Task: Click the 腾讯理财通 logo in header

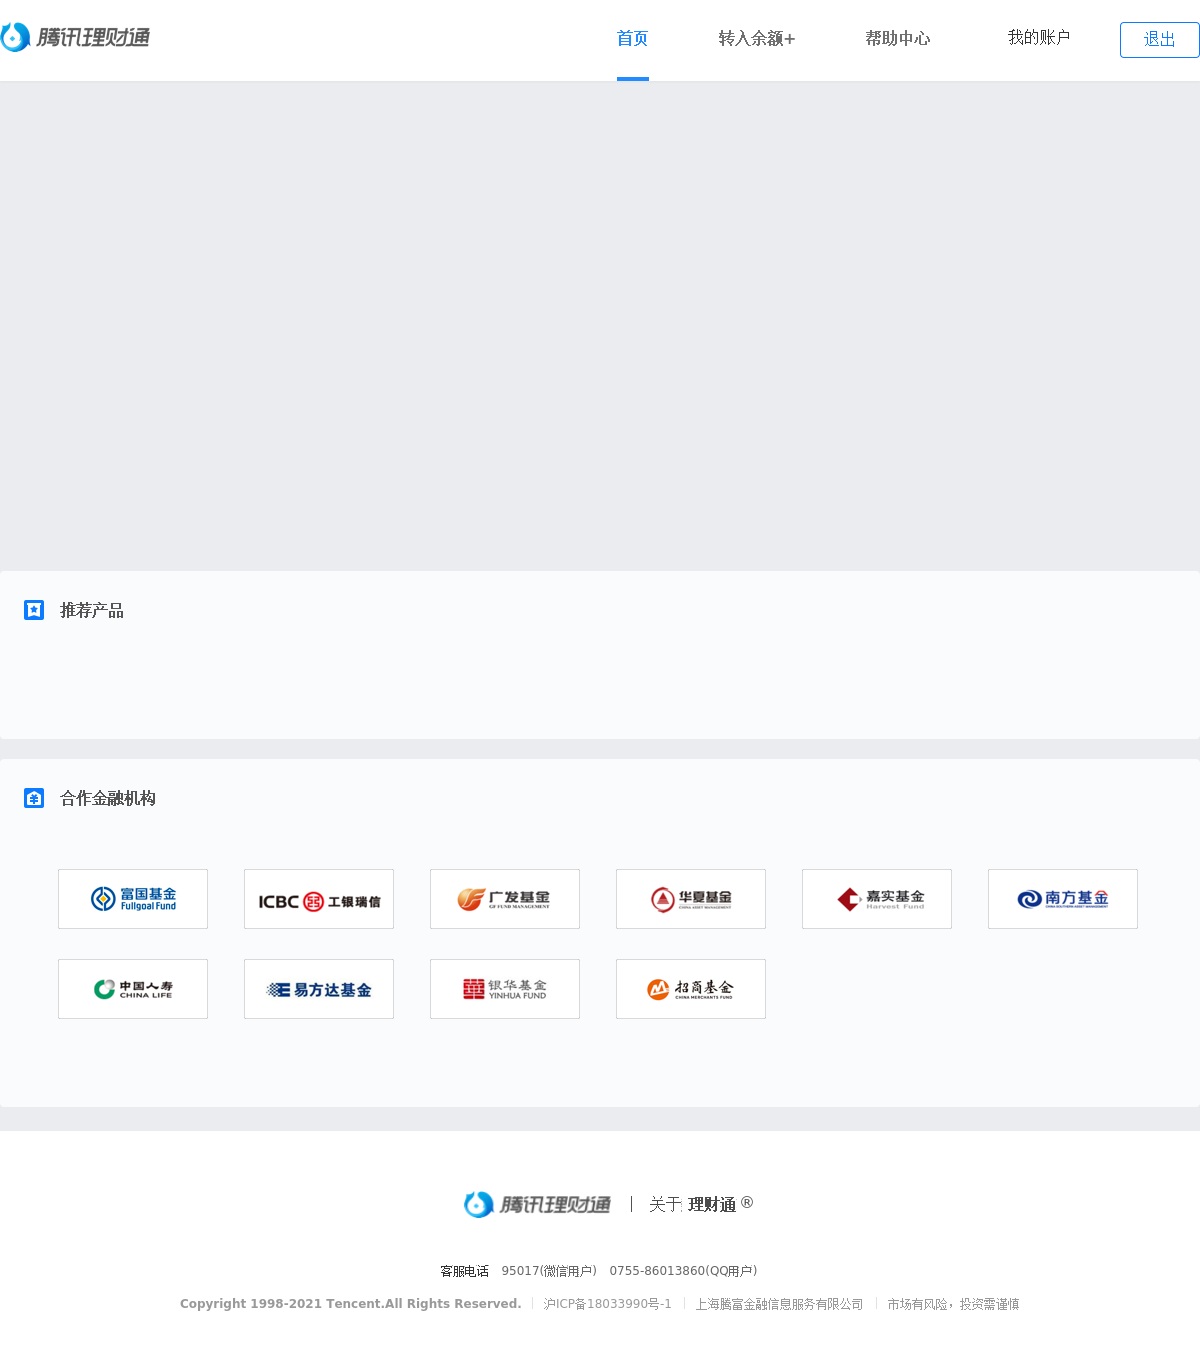Action: pyautogui.click(x=75, y=37)
